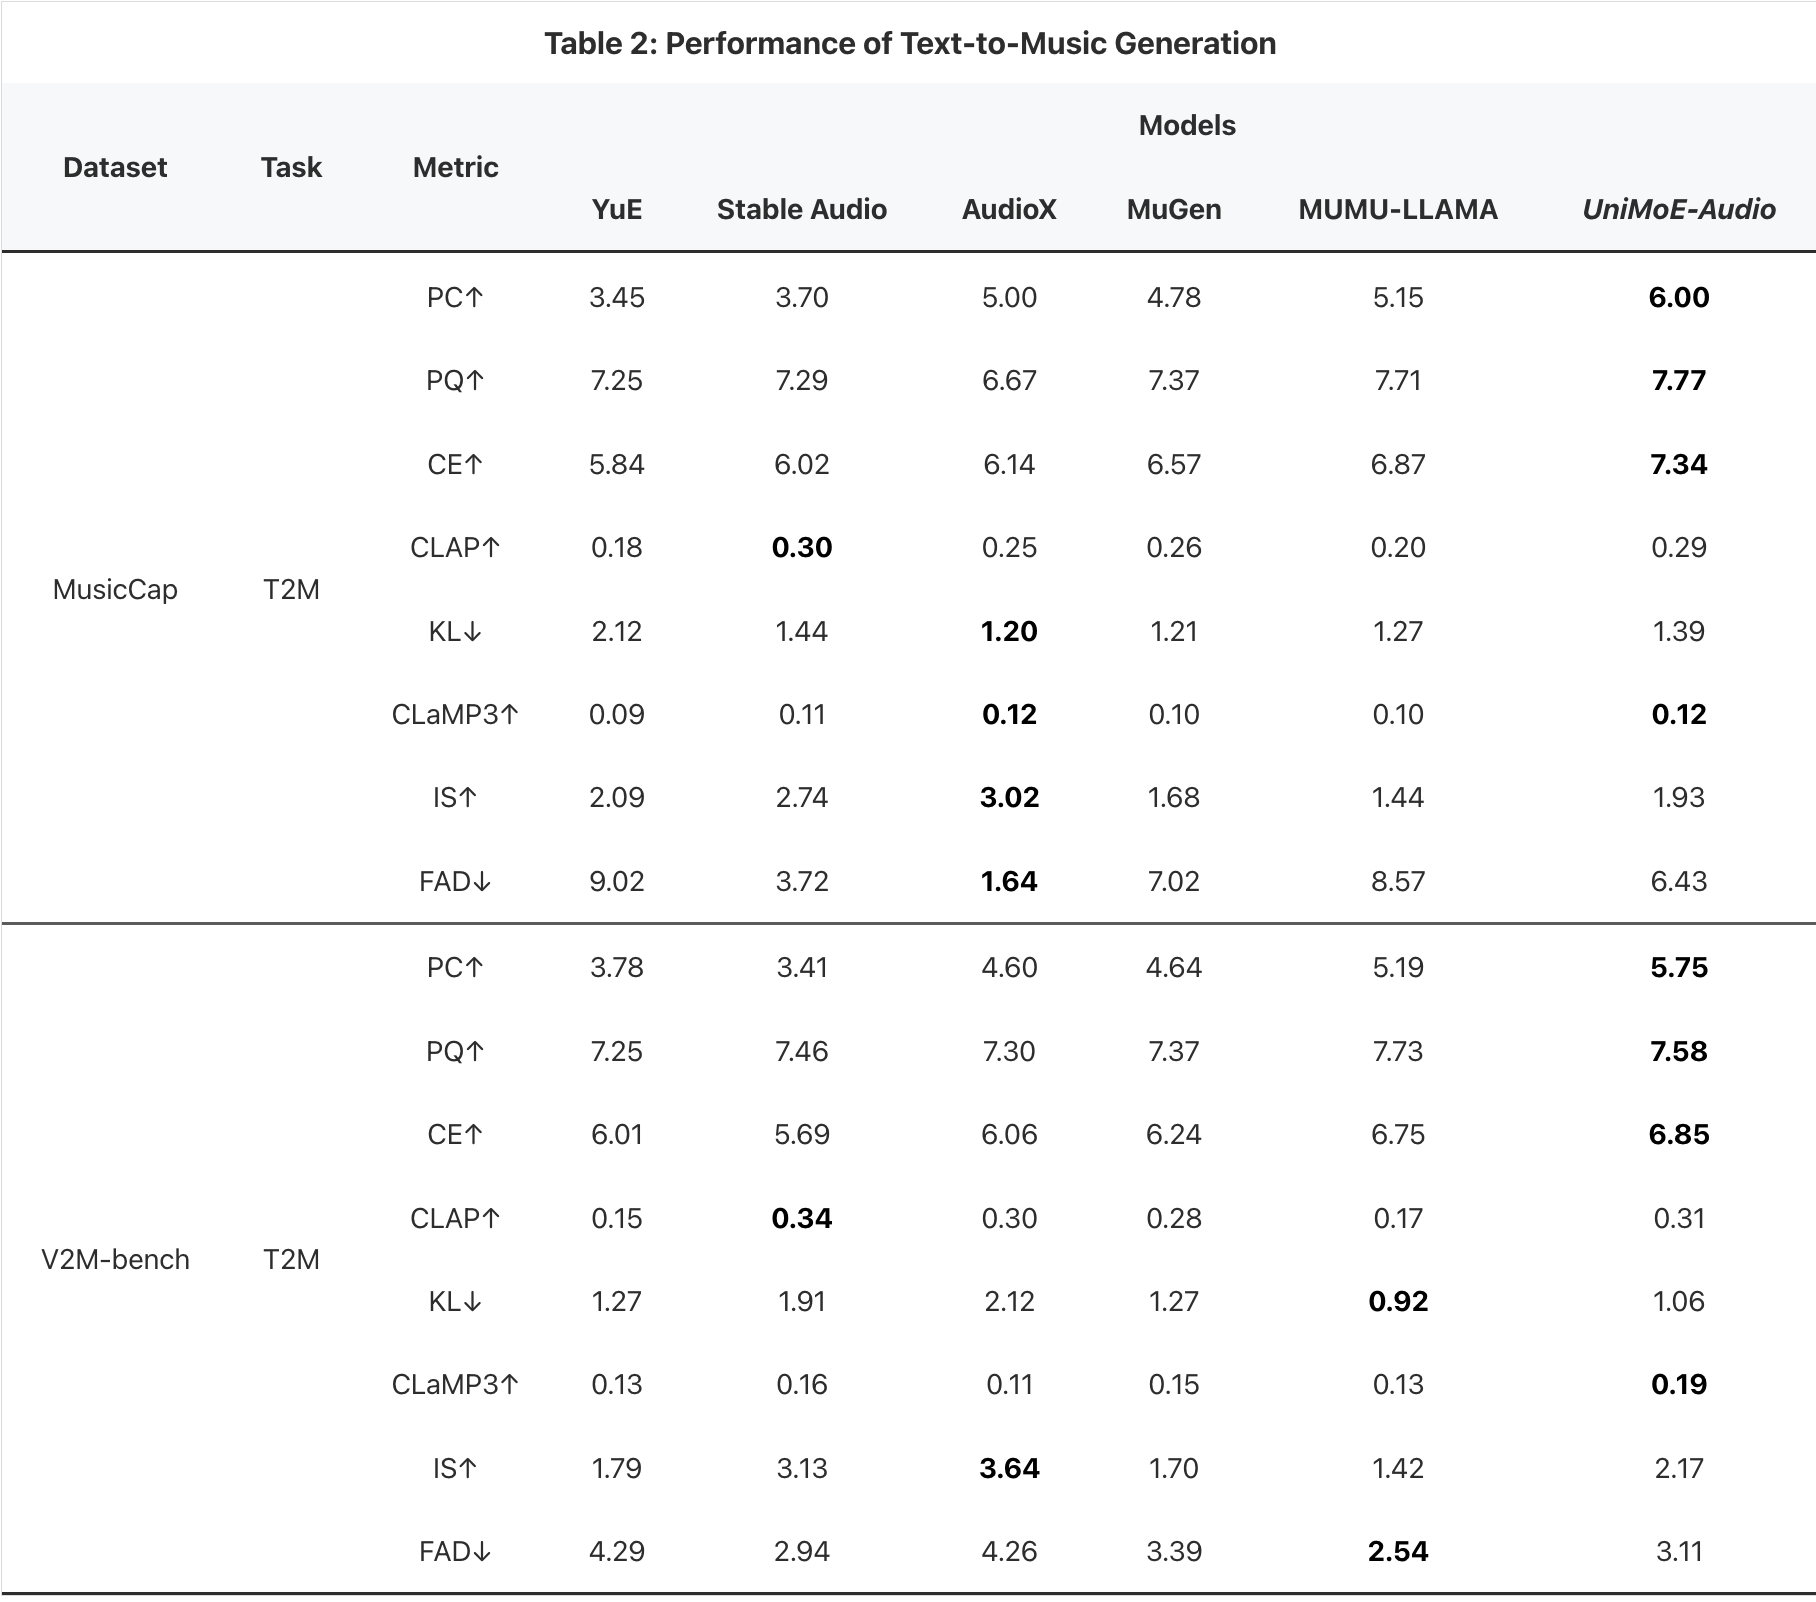Select the bold 0.92 KL value
This screenshot has height=1602, width=1816.
(x=1398, y=1301)
